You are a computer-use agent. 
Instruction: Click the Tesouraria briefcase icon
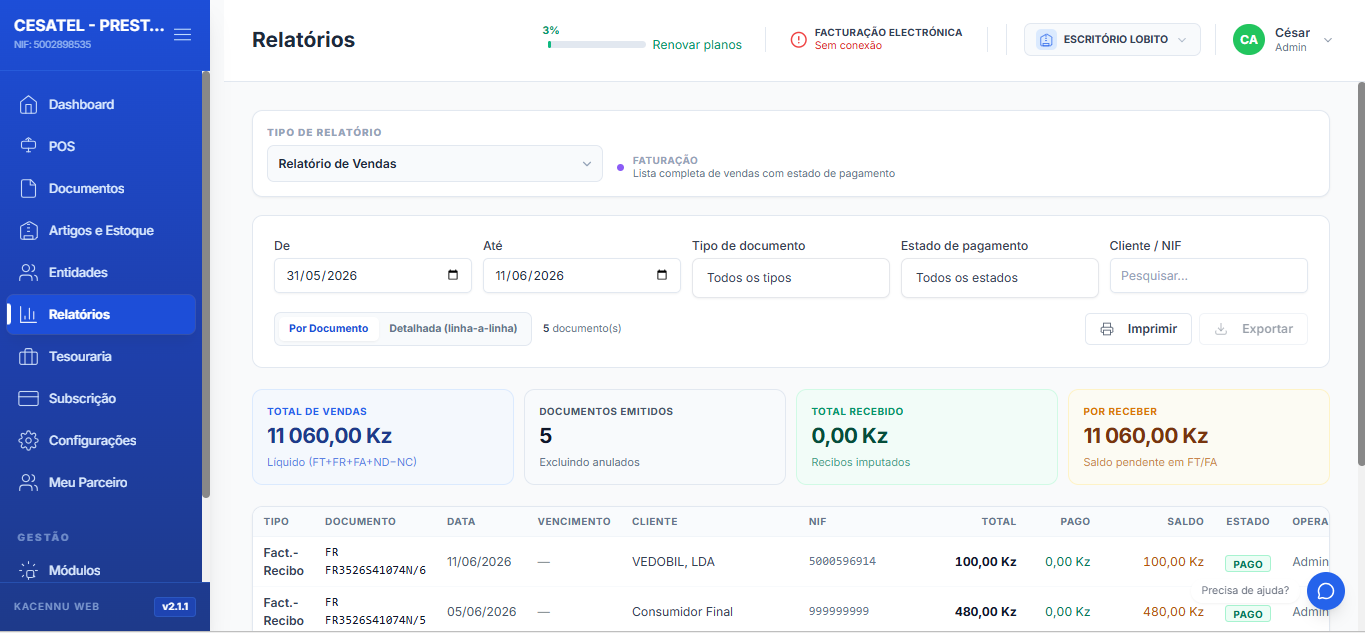[x=28, y=356]
